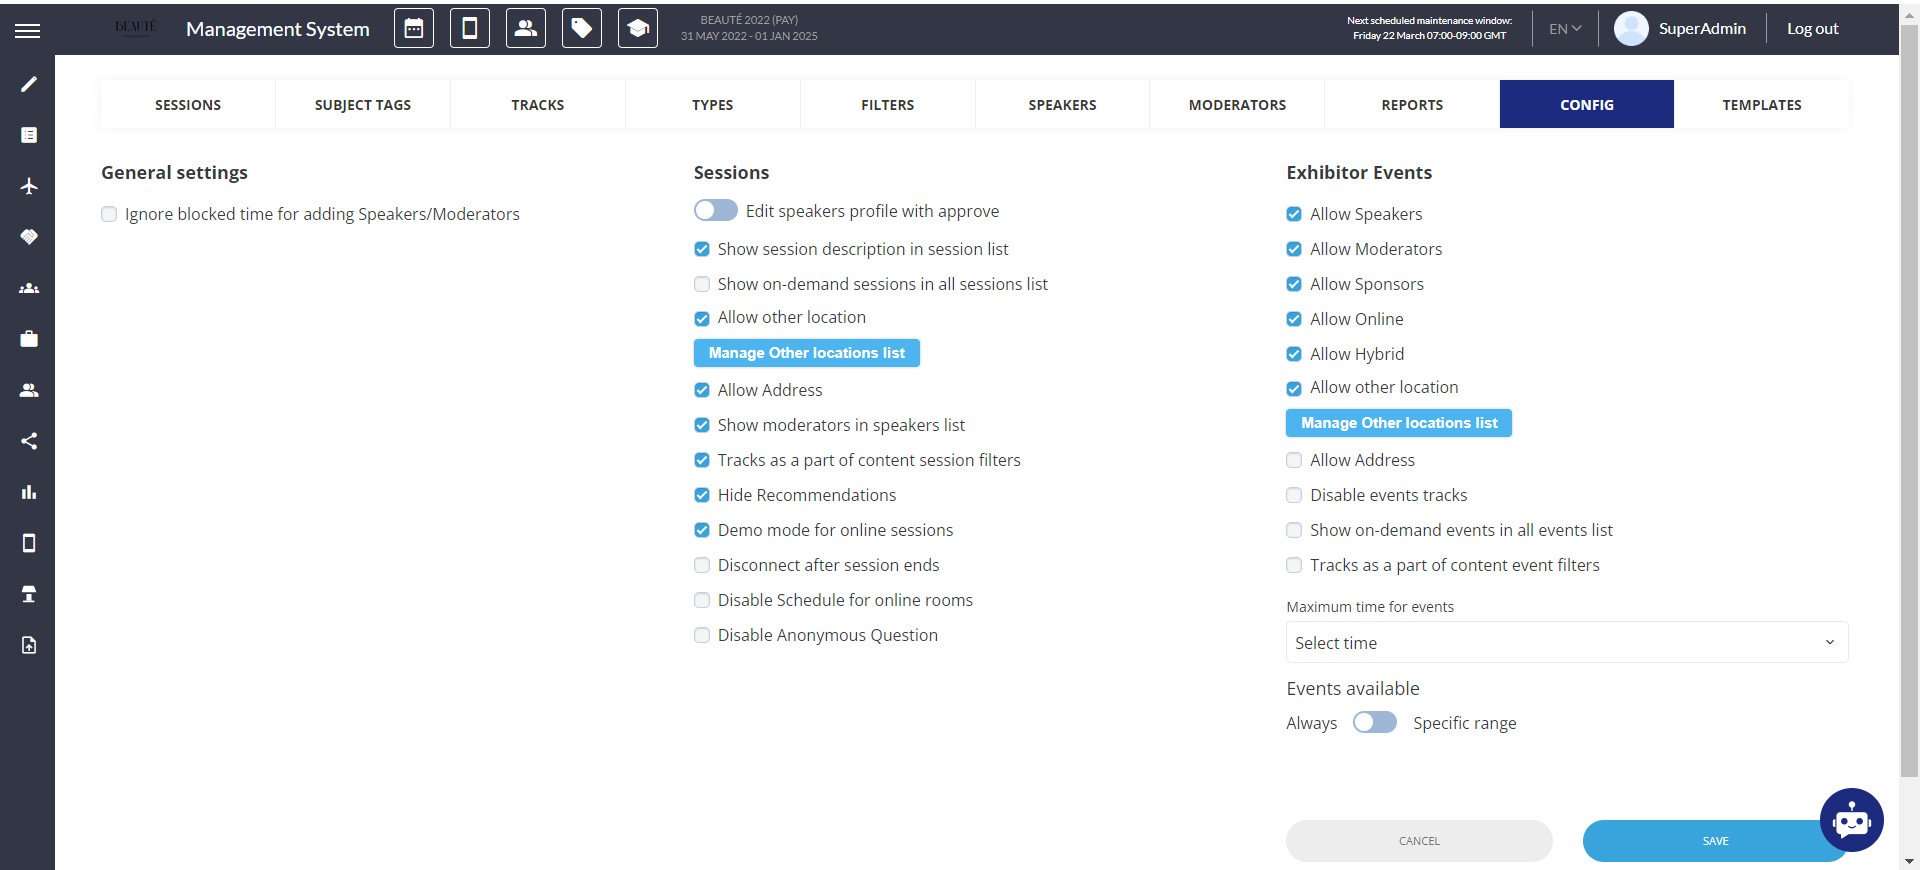Click the SuperAdmin avatar

1631,29
